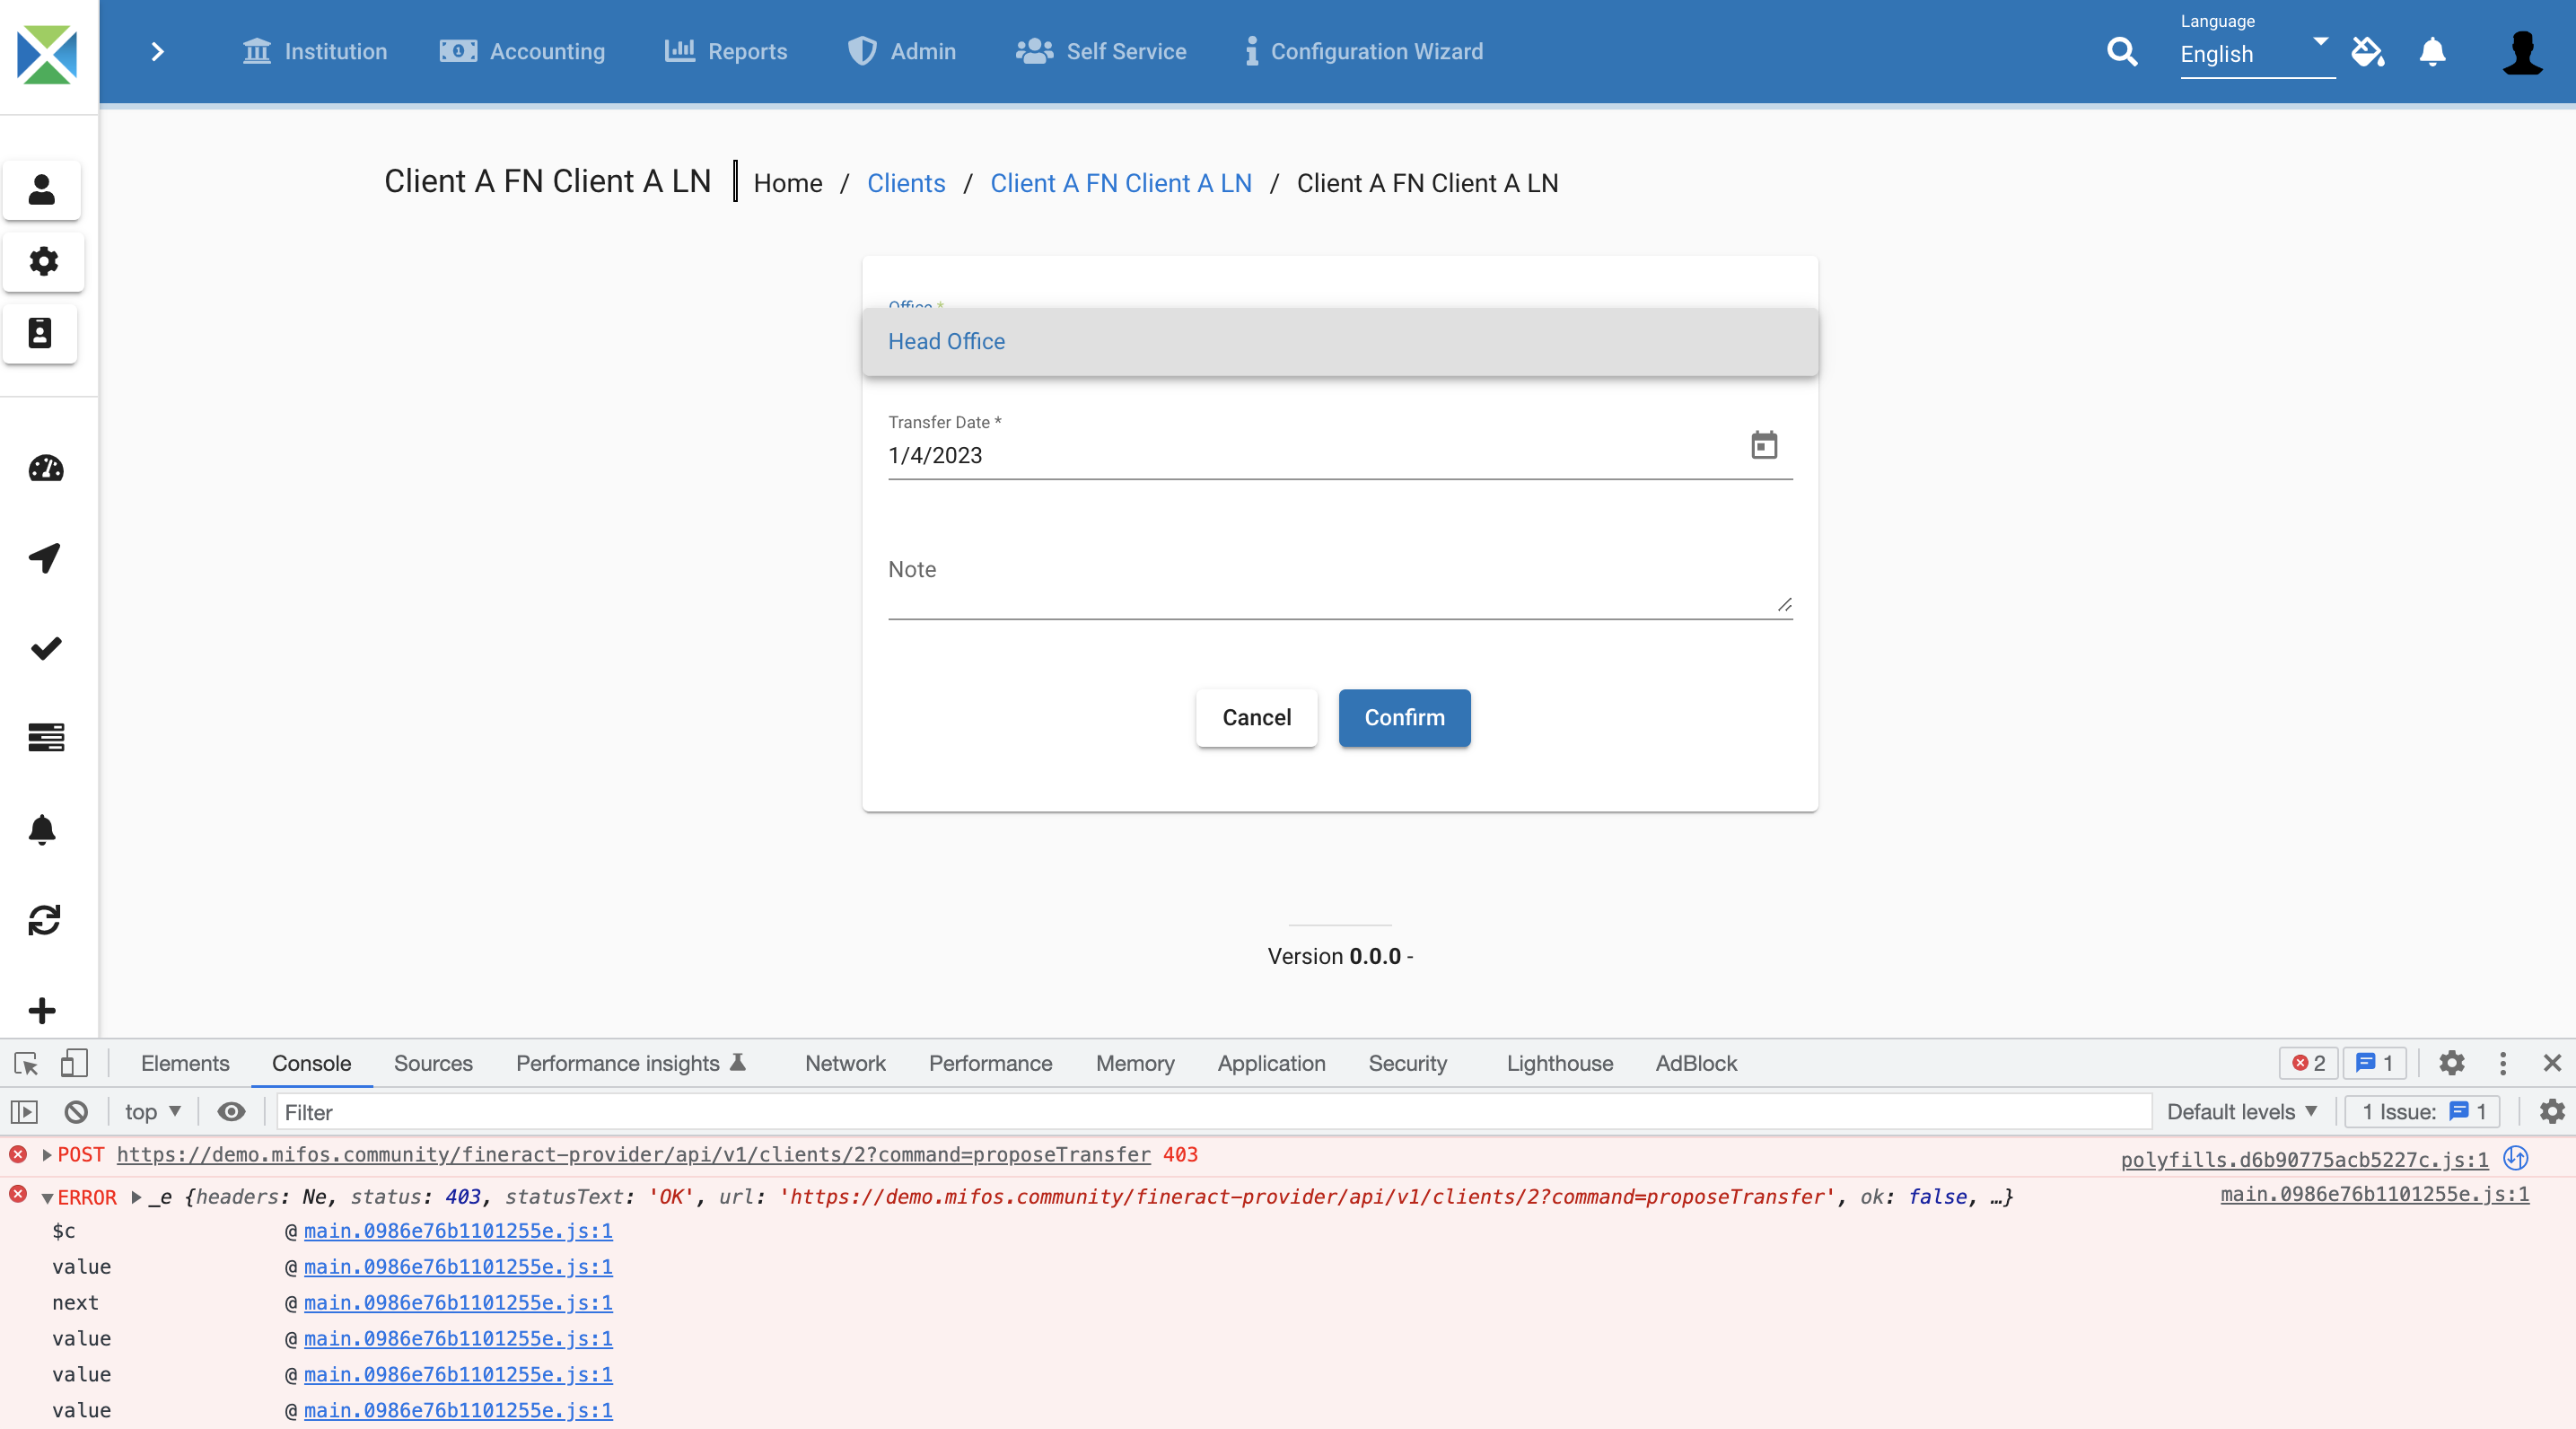This screenshot has height=1429, width=2576.
Task: Open the Reports menu
Action: pyautogui.click(x=725, y=52)
